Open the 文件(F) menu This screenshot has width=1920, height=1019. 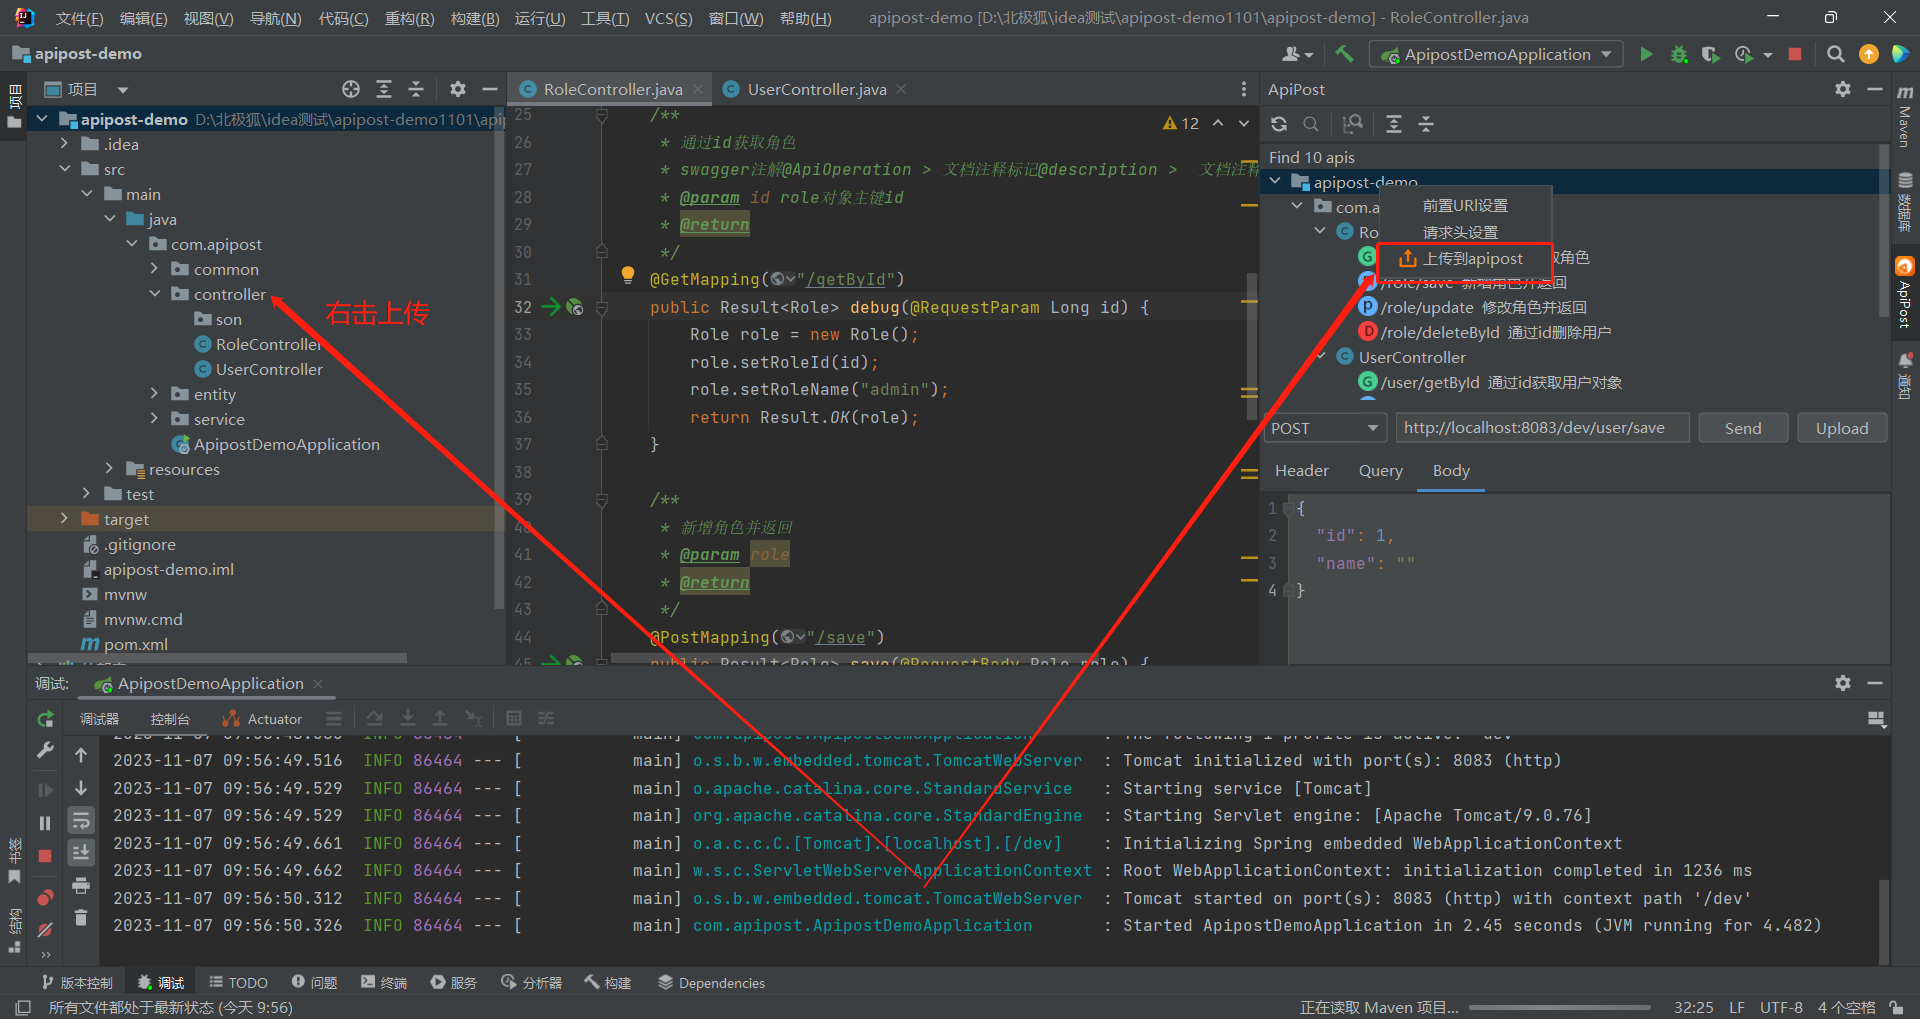(x=80, y=18)
